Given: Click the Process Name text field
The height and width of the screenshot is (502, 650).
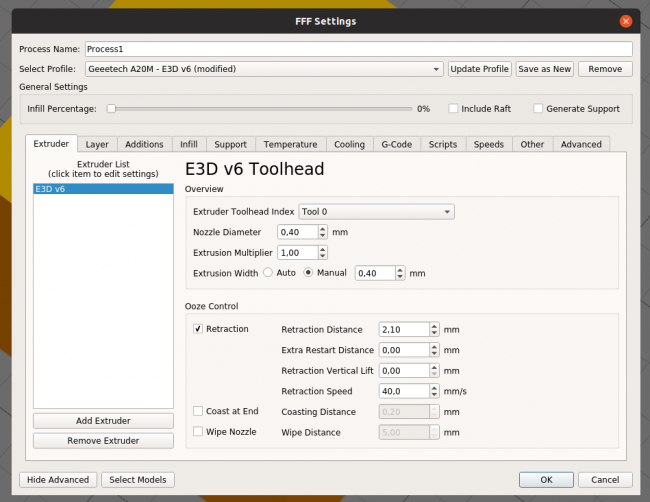Looking at the screenshot, I should point(358,49).
